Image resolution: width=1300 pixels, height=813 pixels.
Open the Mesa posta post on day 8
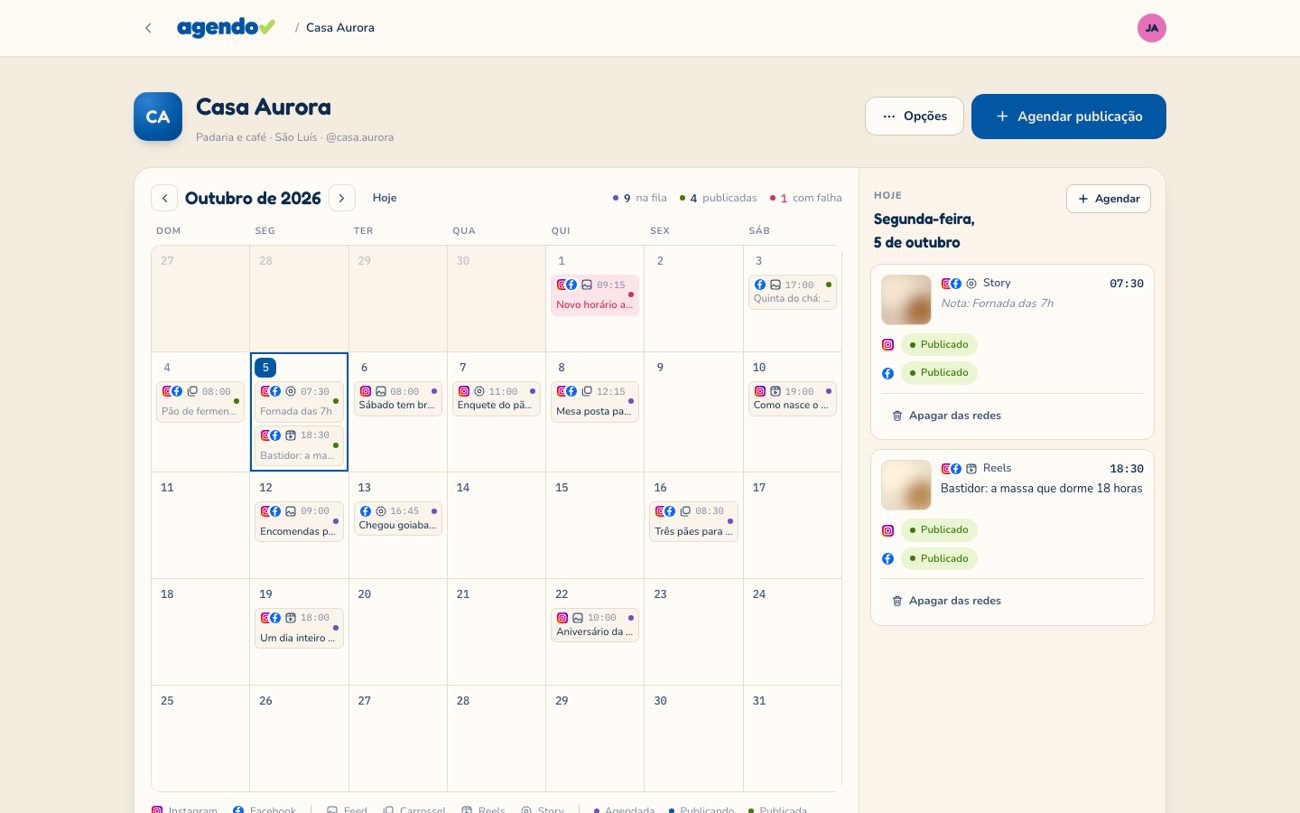[595, 401]
